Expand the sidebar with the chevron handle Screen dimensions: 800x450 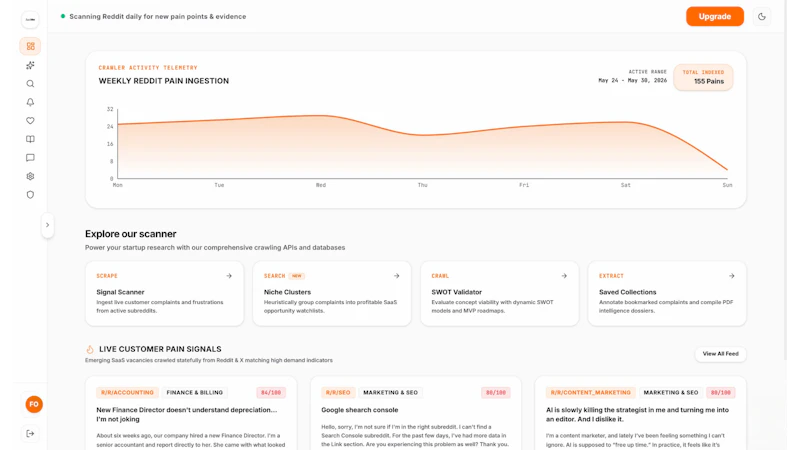pyautogui.click(x=47, y=225)
